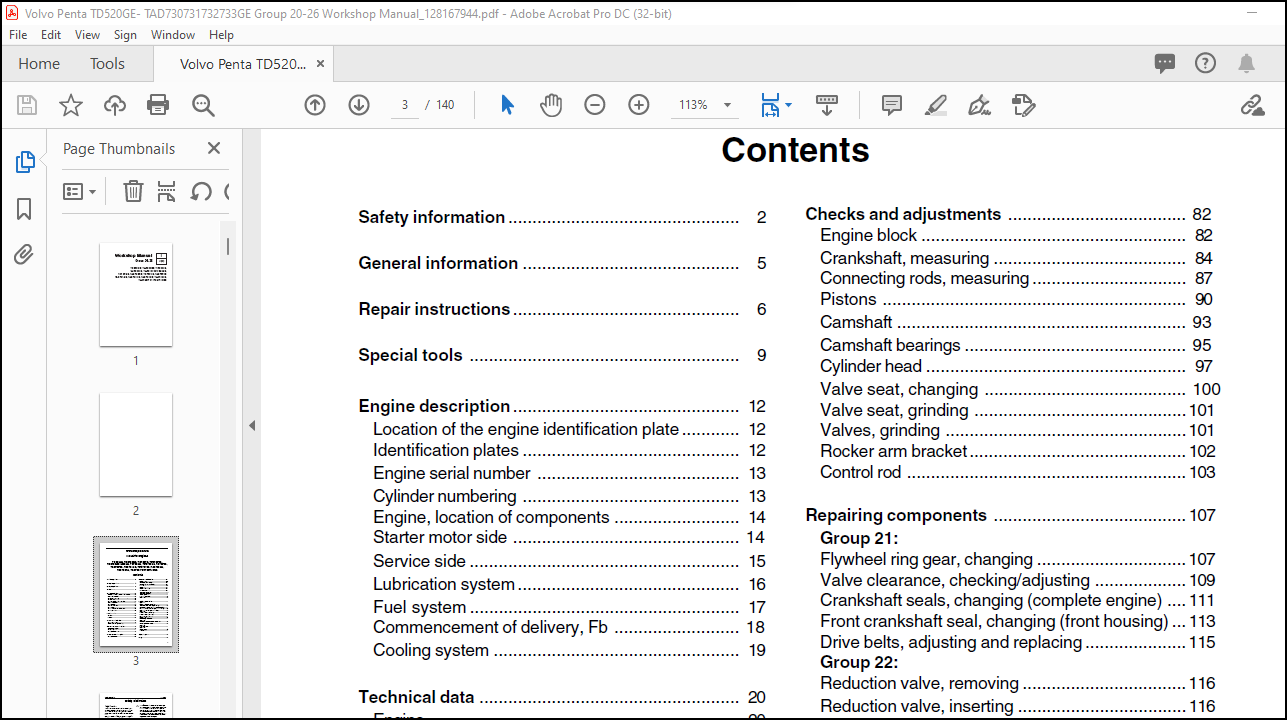Add a sticky note comment

(892, 105)
